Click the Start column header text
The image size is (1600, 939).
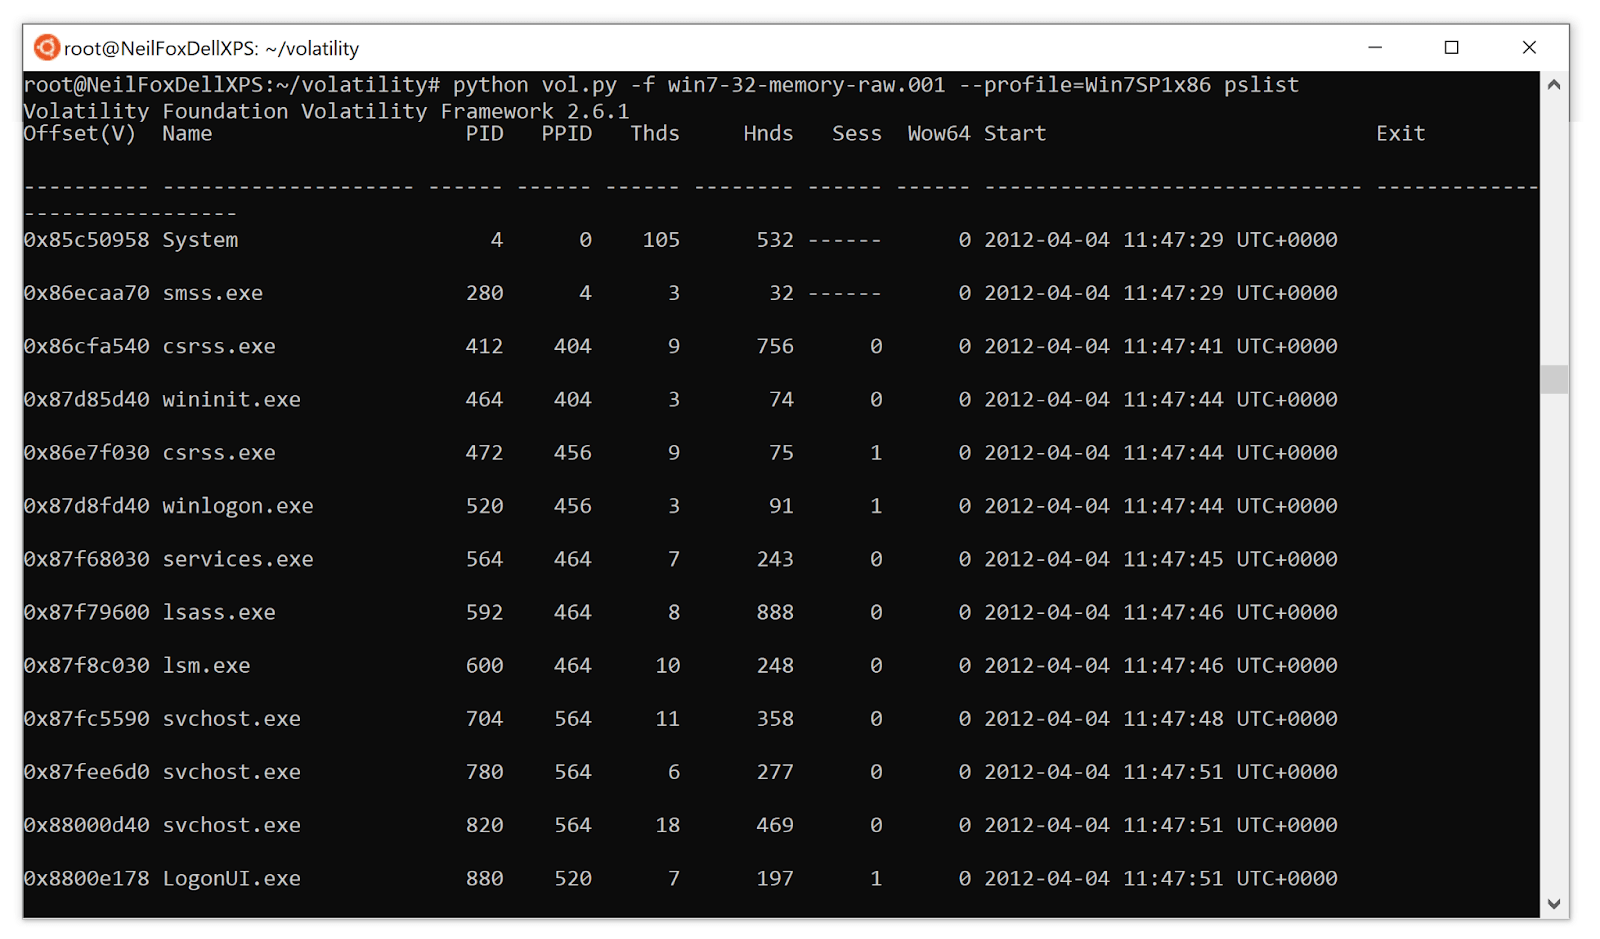click(x=1014, y=133)
